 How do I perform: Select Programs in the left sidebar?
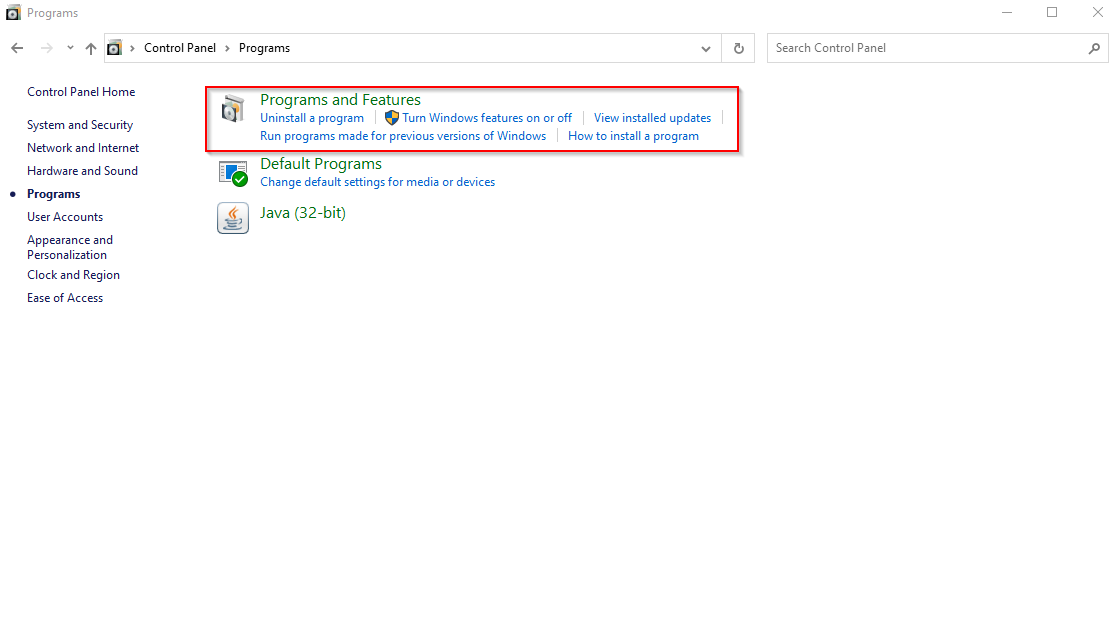54,194
